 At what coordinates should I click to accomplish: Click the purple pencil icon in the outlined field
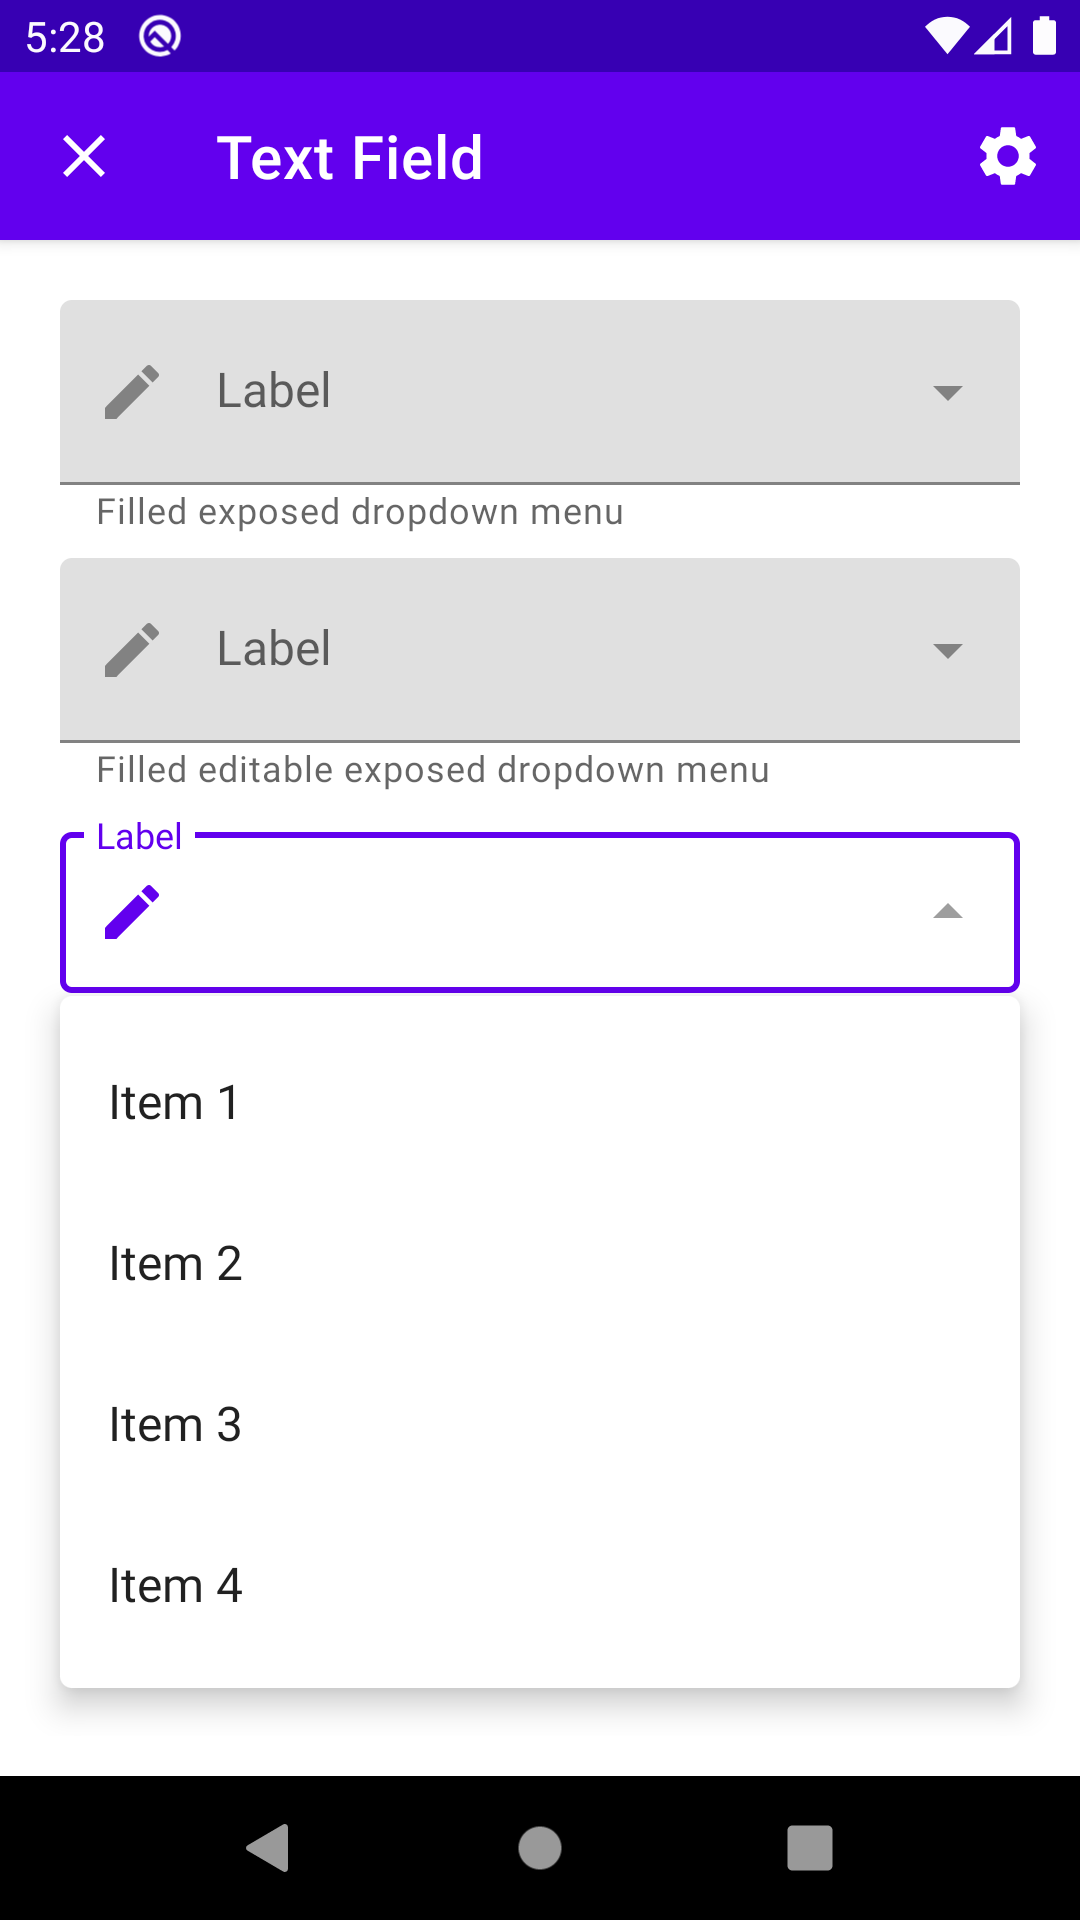[130, 911]
